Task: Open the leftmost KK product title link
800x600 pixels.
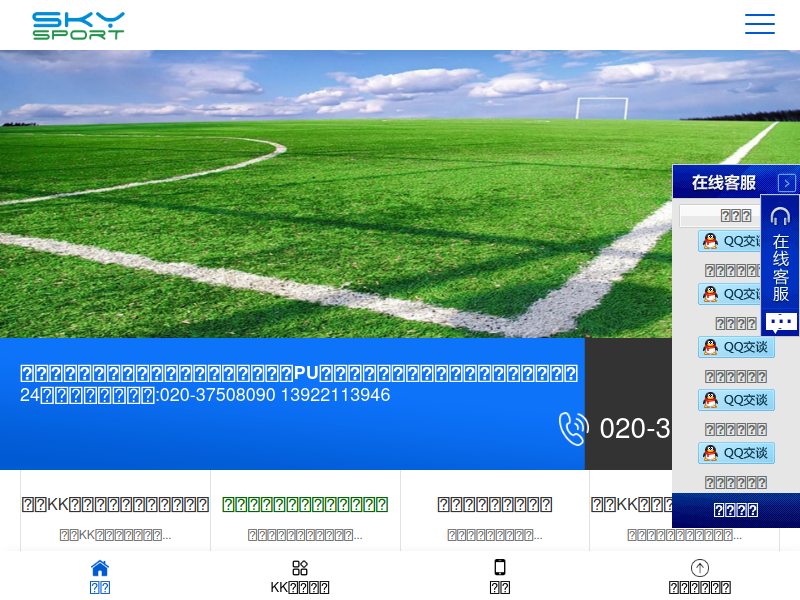Action: point(115,505)
